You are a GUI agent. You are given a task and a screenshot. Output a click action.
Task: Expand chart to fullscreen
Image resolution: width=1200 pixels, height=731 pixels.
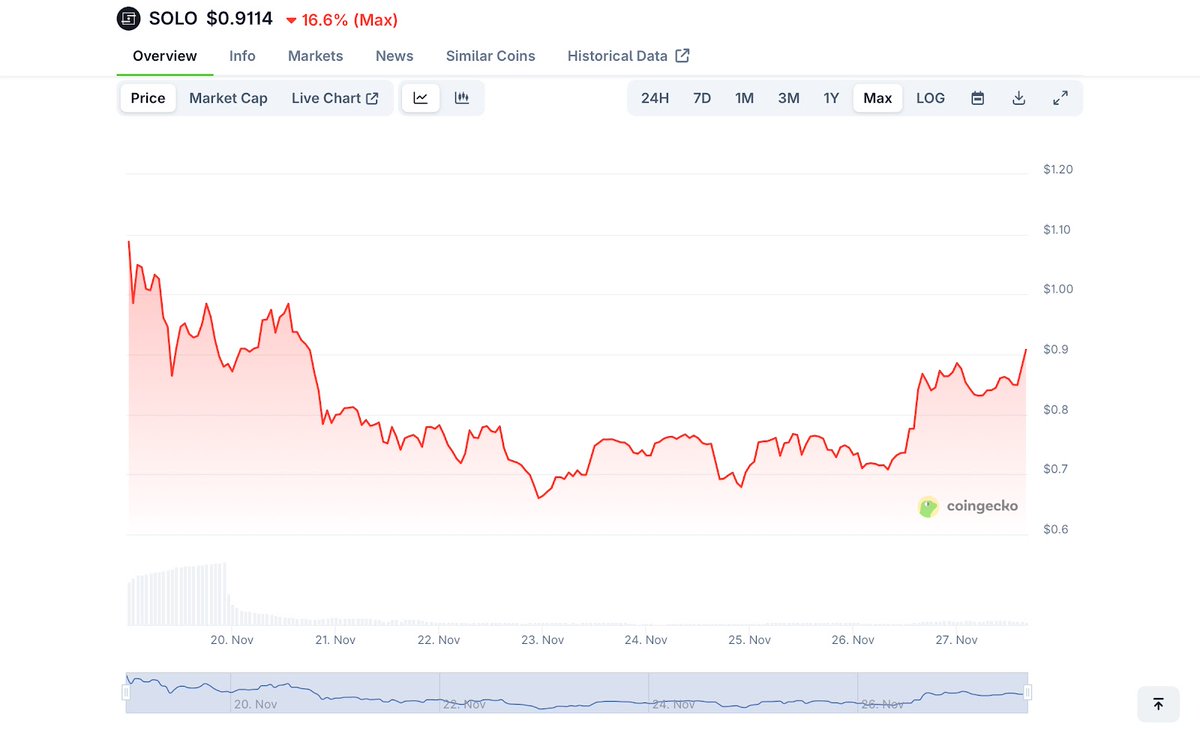[x=1060, y=98]
